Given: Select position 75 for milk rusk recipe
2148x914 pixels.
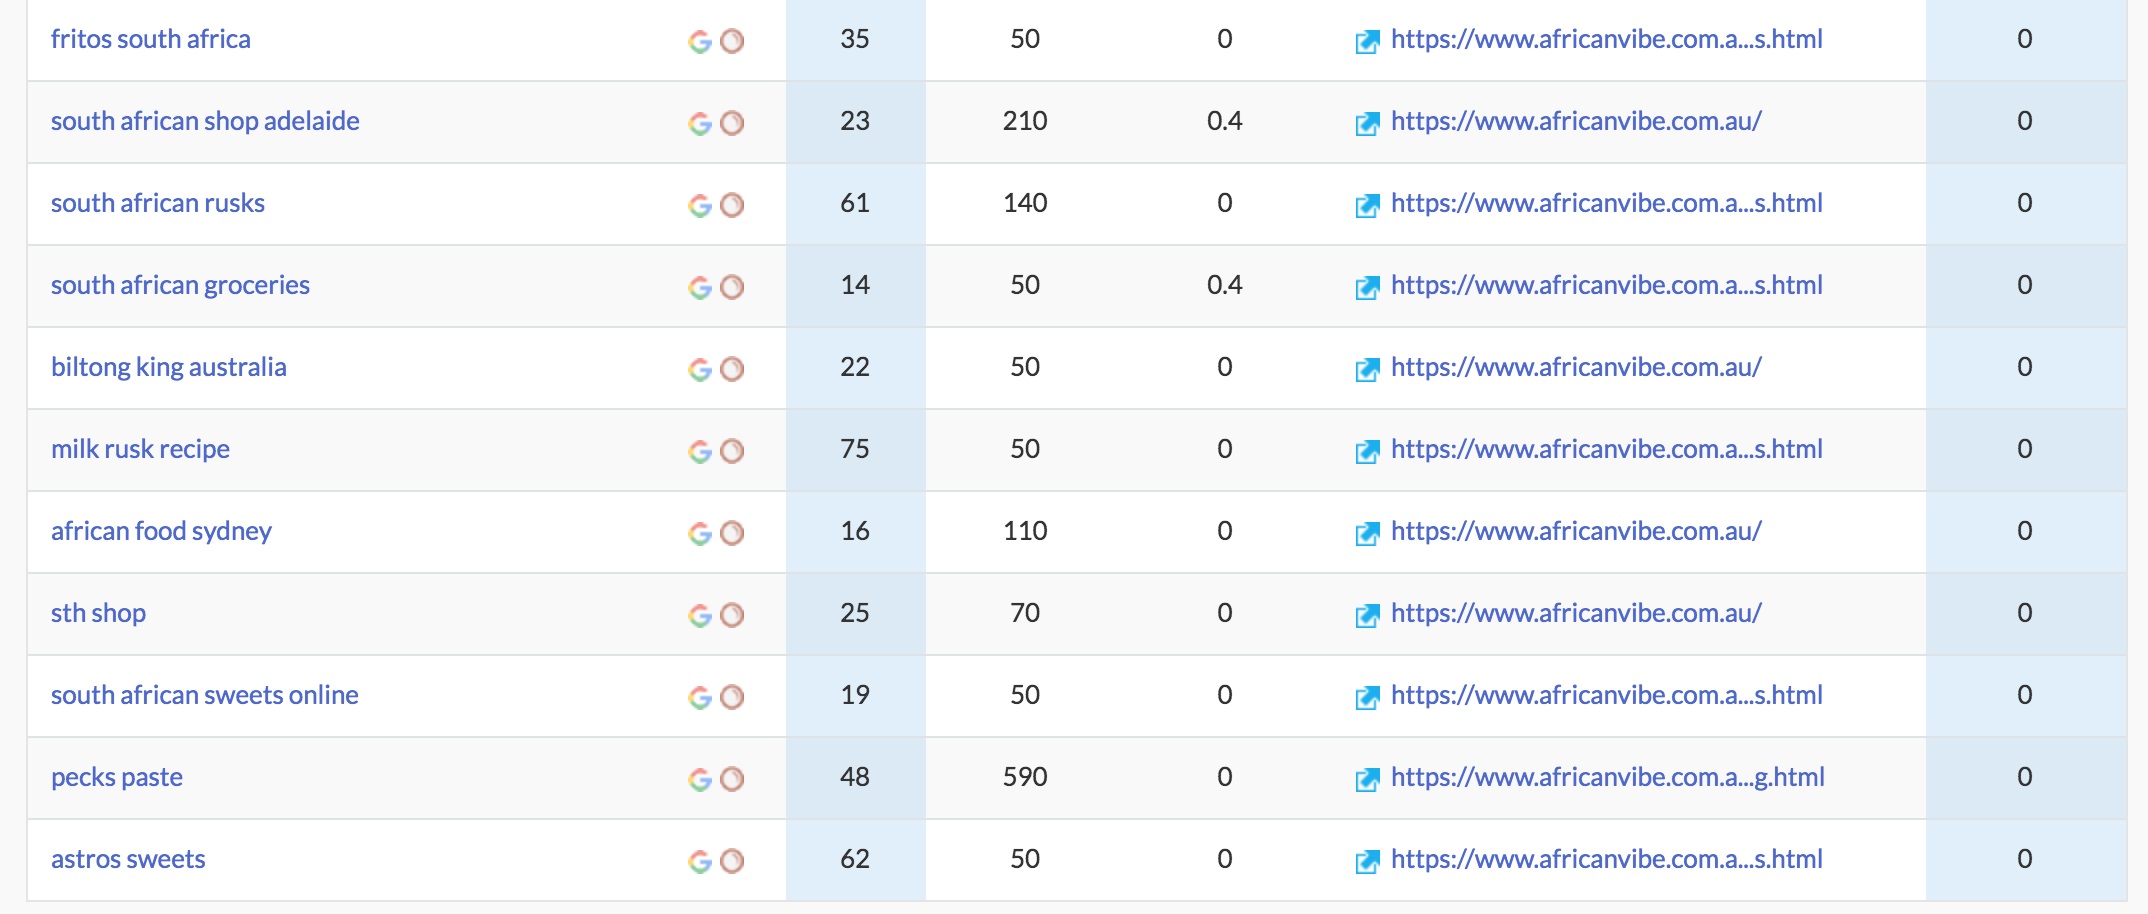Looking at the screenshot, I should tap(855, 449).
